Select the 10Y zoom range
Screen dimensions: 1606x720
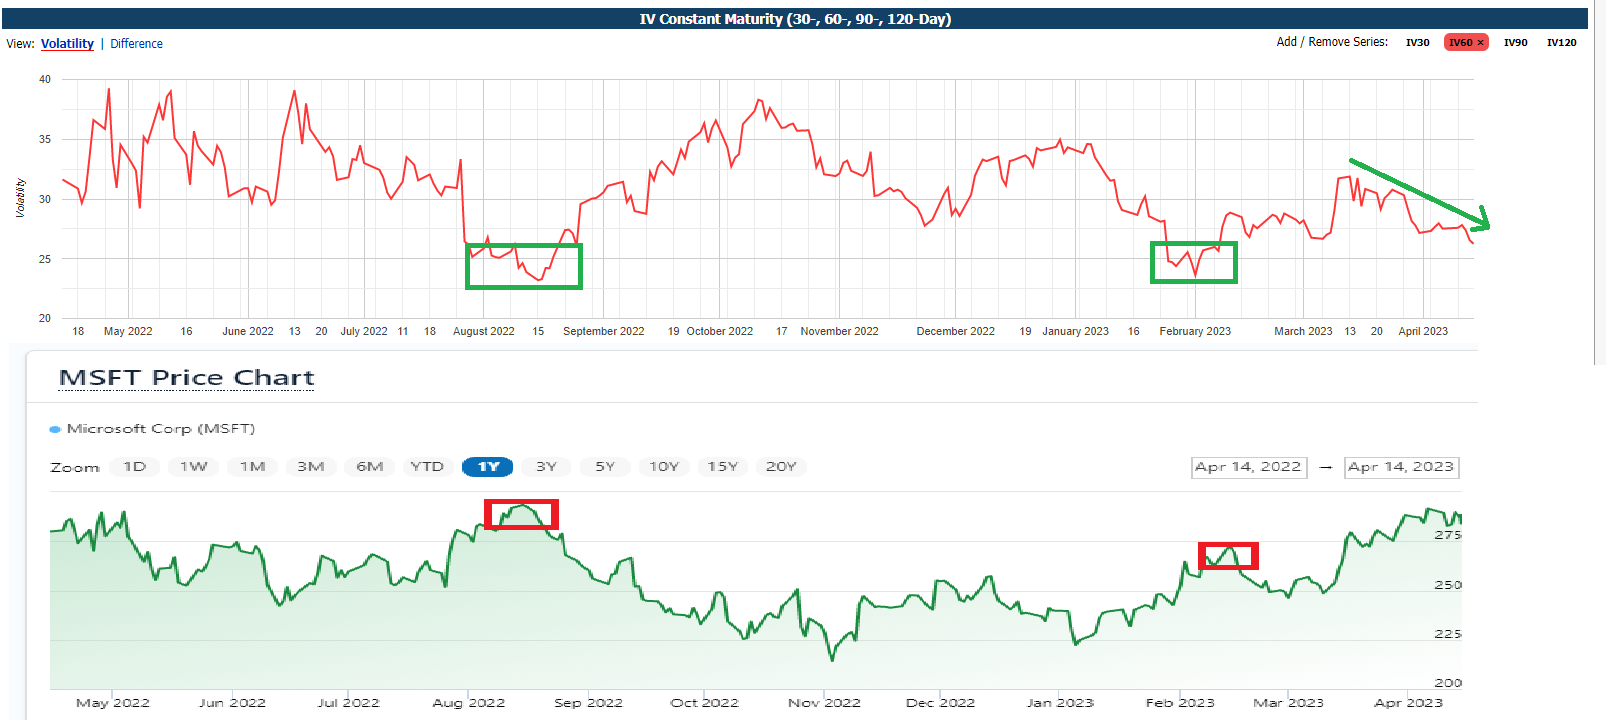[x=664, y=467]
